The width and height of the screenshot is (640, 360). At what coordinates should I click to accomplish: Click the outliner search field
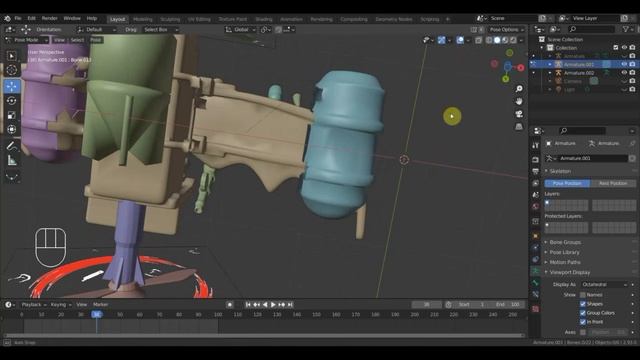tap(591, 29)
